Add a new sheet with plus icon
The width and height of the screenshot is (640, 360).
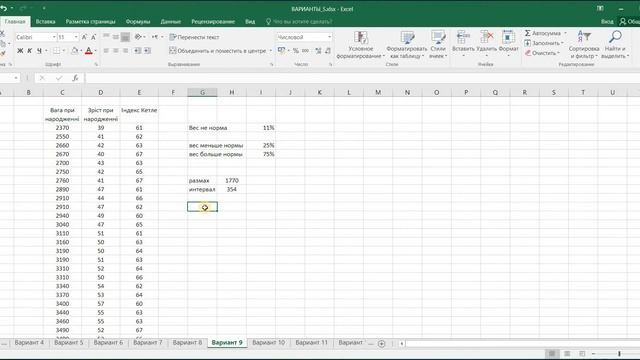tap(382, 344)
